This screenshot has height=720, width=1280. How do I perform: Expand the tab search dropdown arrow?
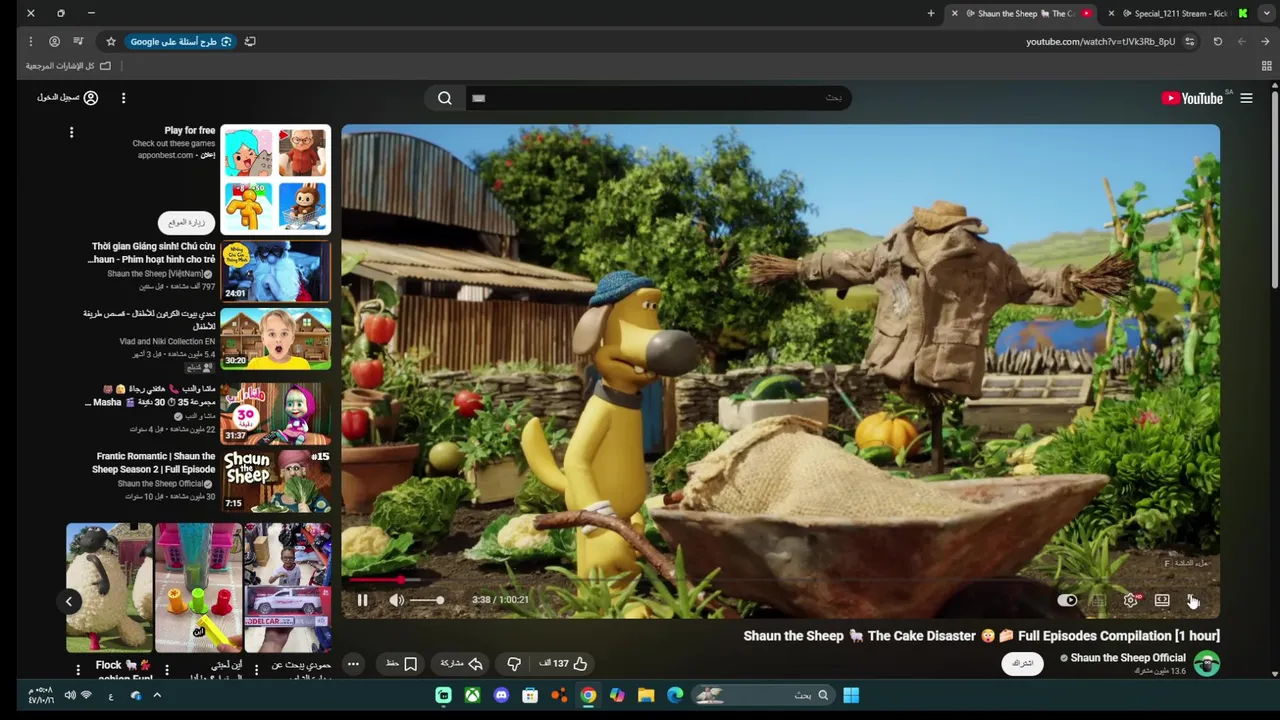(x=1267, y=14)
